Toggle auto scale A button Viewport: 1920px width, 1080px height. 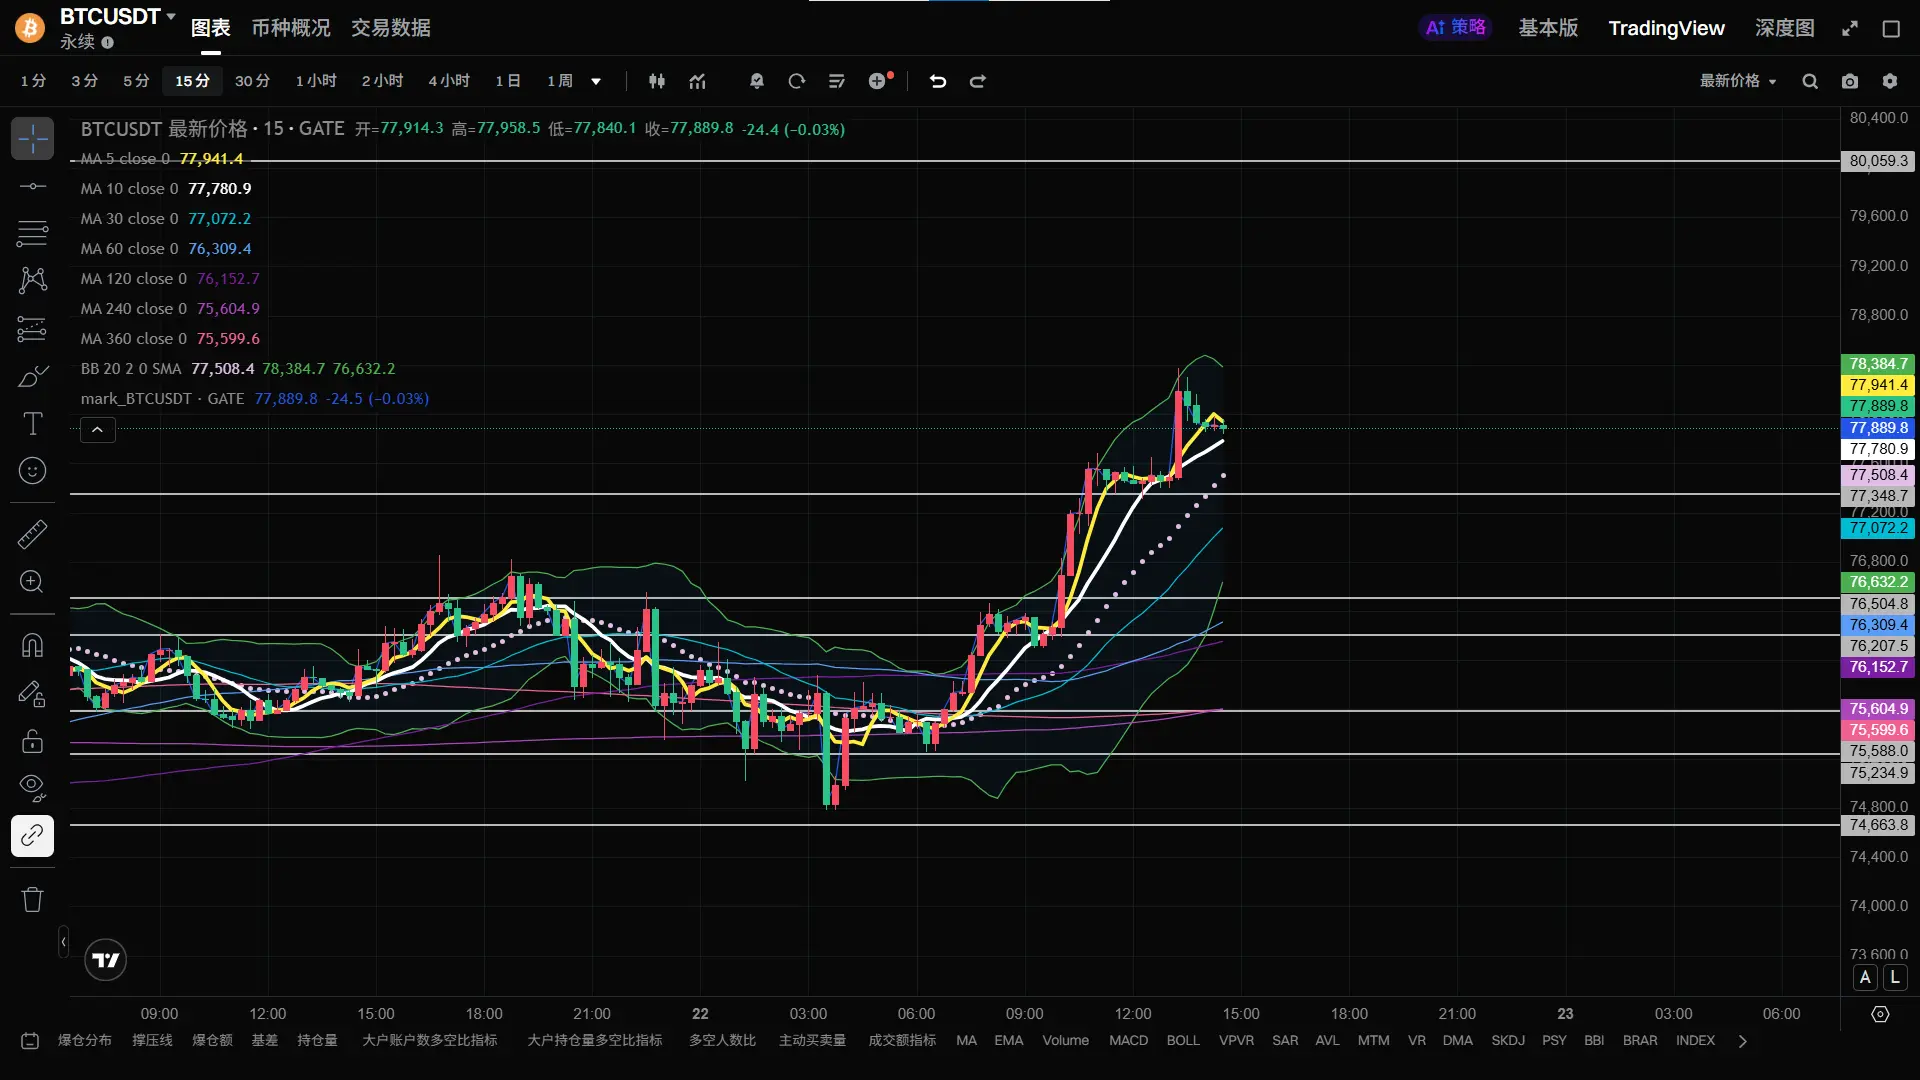(x=1865, y=978)
